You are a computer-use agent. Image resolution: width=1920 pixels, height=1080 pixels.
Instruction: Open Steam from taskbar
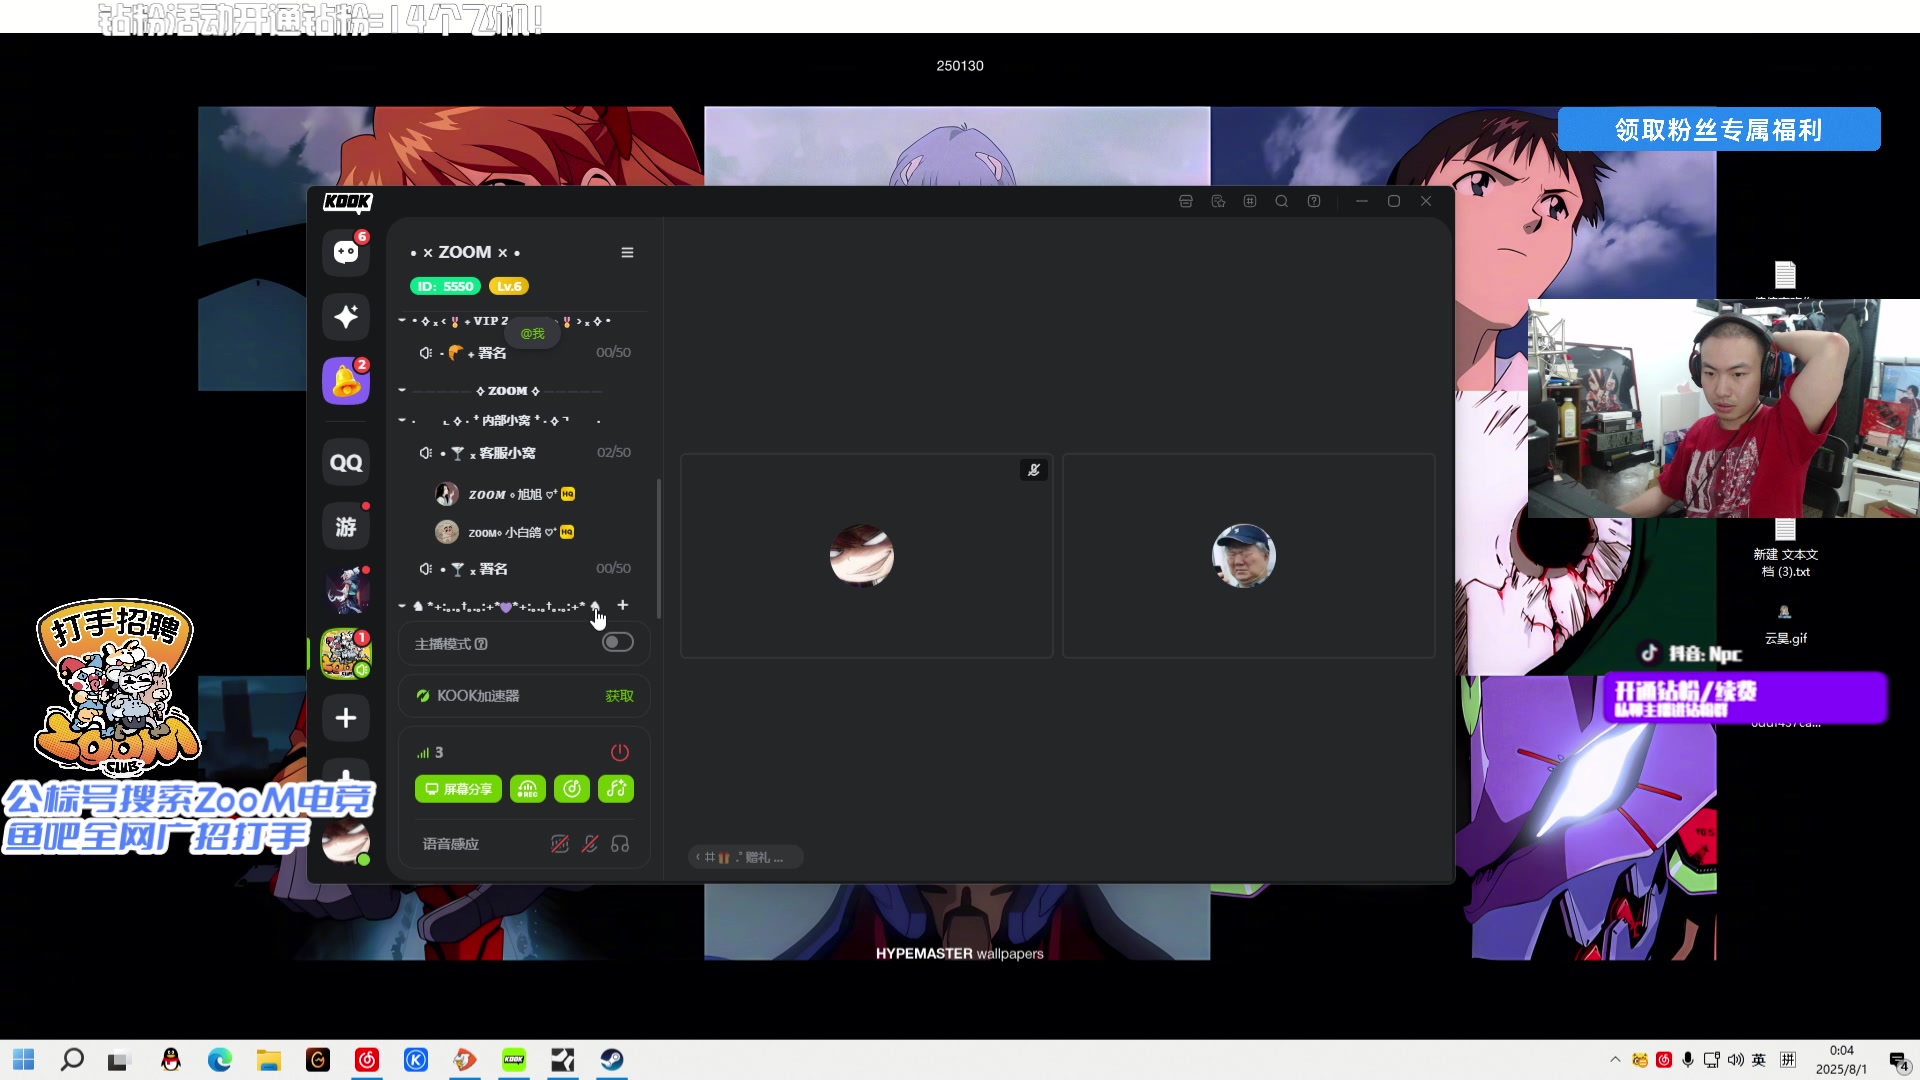[612, 1060]
